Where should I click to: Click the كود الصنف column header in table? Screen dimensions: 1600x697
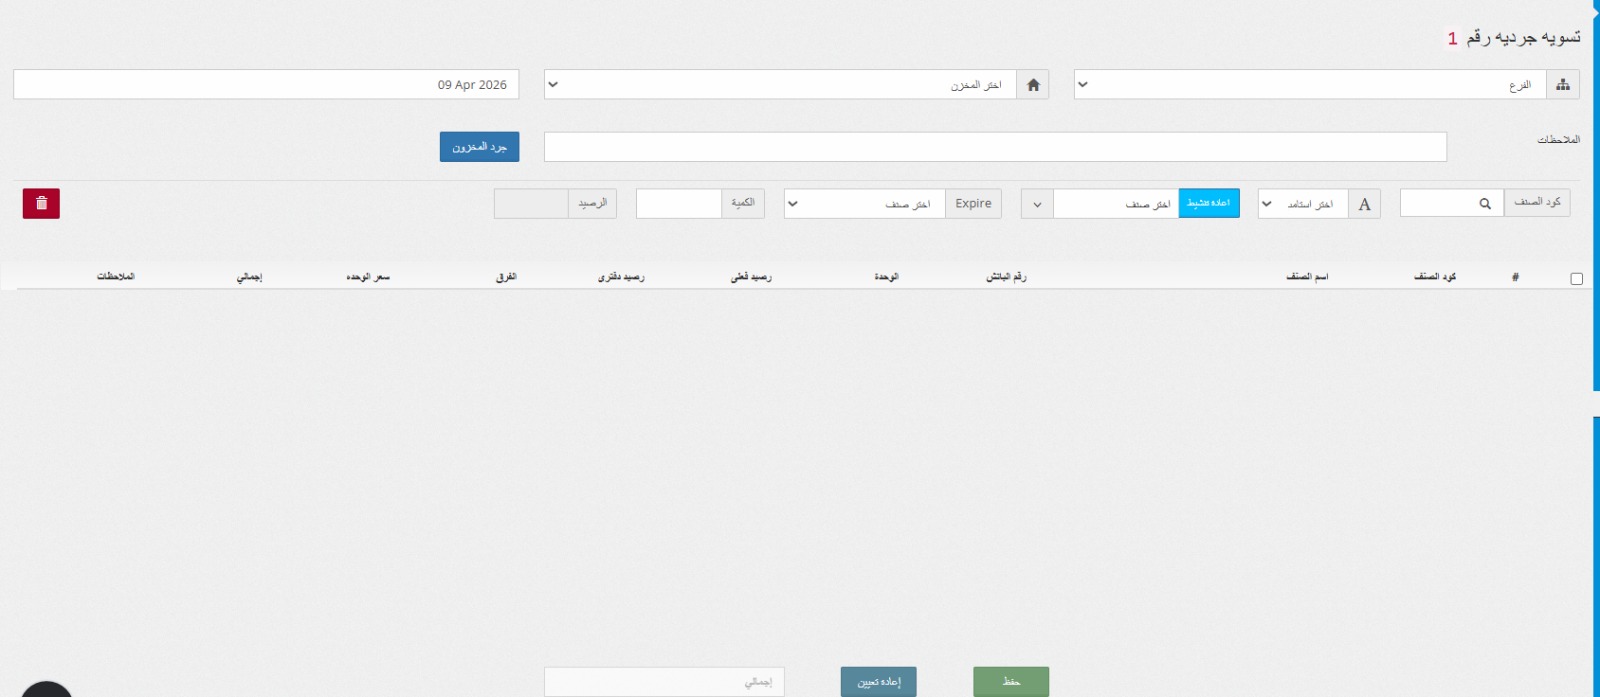(x=1435, y=277)
